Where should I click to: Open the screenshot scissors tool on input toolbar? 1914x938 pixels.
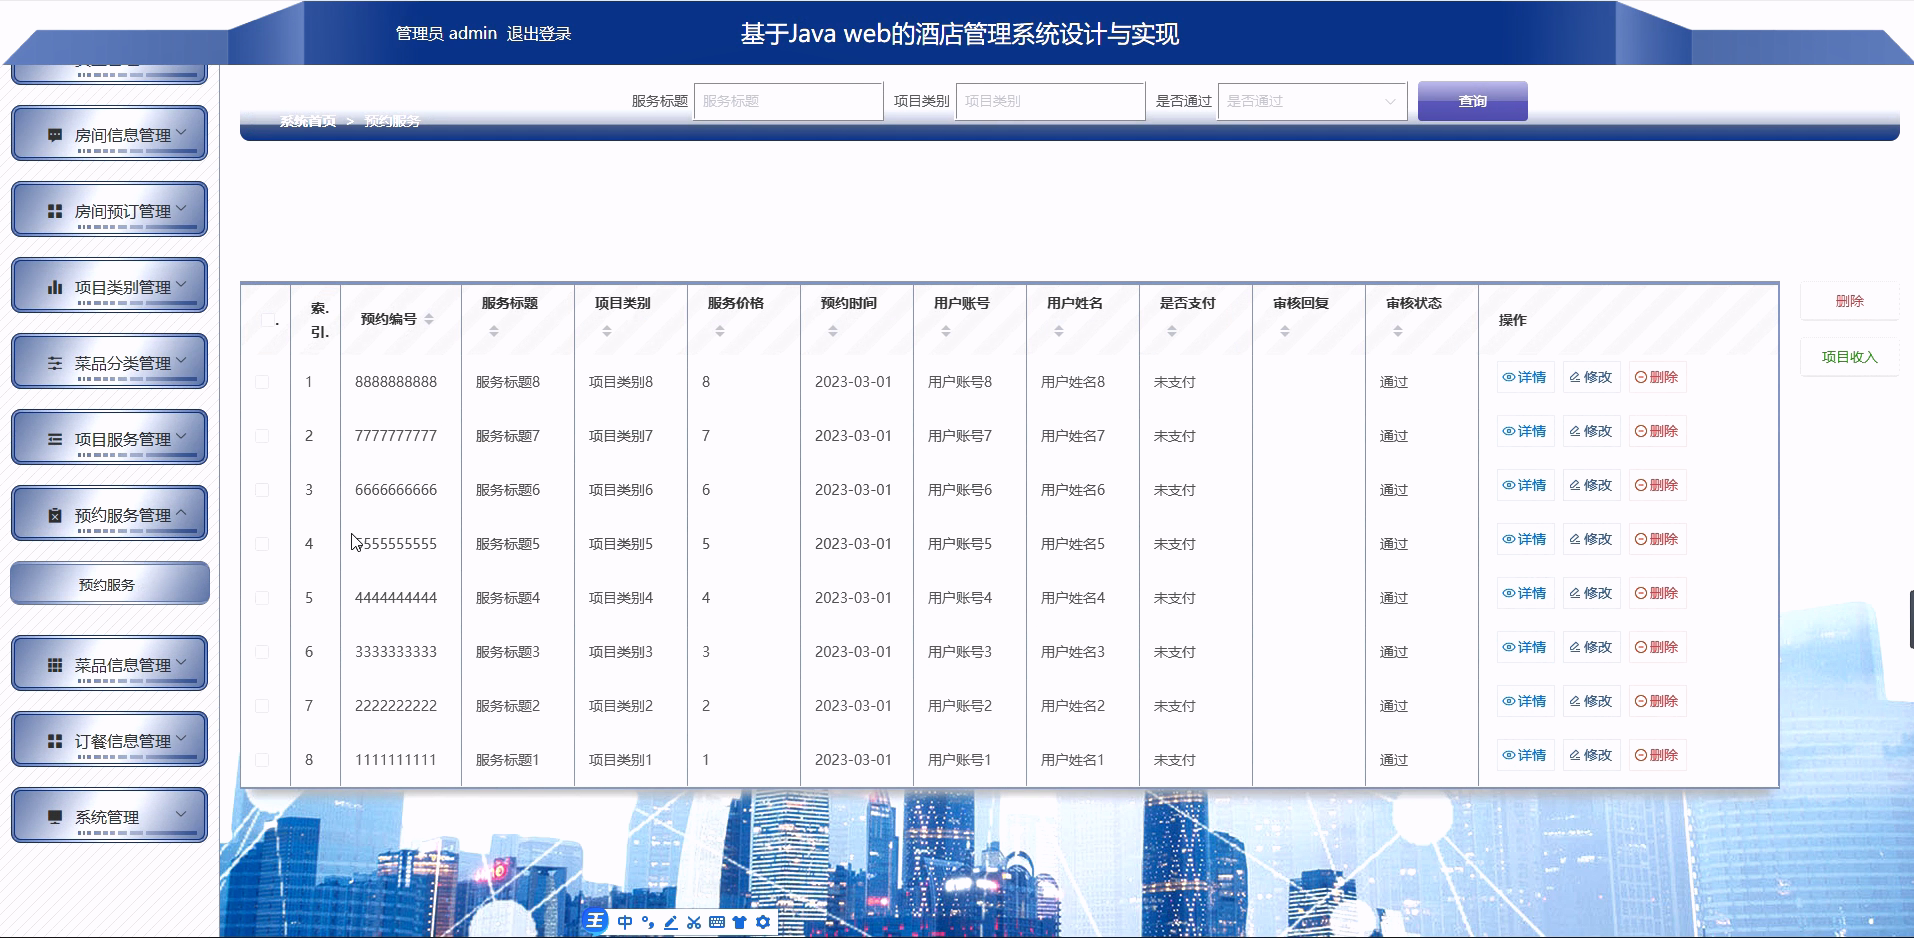[x=694, y=922]
